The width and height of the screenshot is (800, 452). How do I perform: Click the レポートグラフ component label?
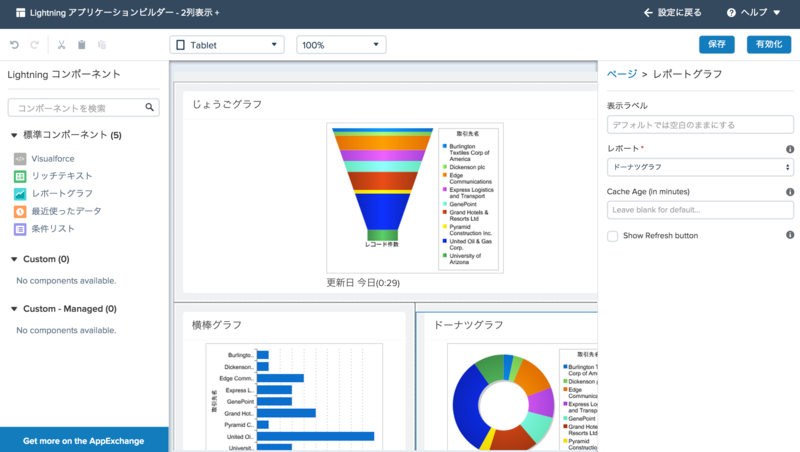click(62, 193)
